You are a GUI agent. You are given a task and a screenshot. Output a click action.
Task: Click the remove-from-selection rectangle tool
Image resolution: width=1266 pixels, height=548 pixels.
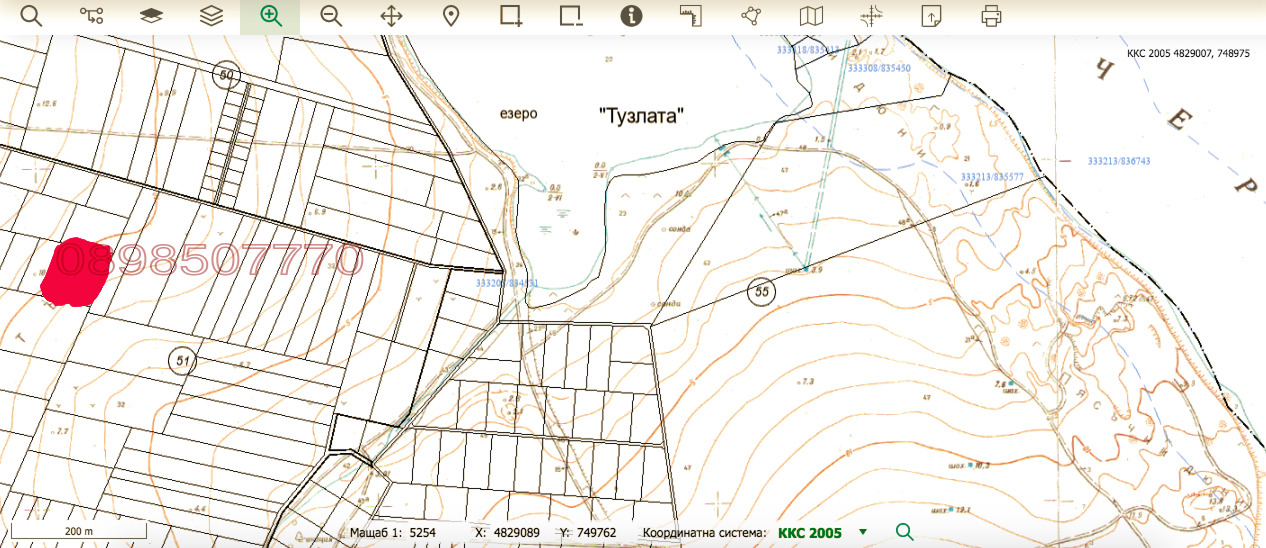click(x=571, y=16)
